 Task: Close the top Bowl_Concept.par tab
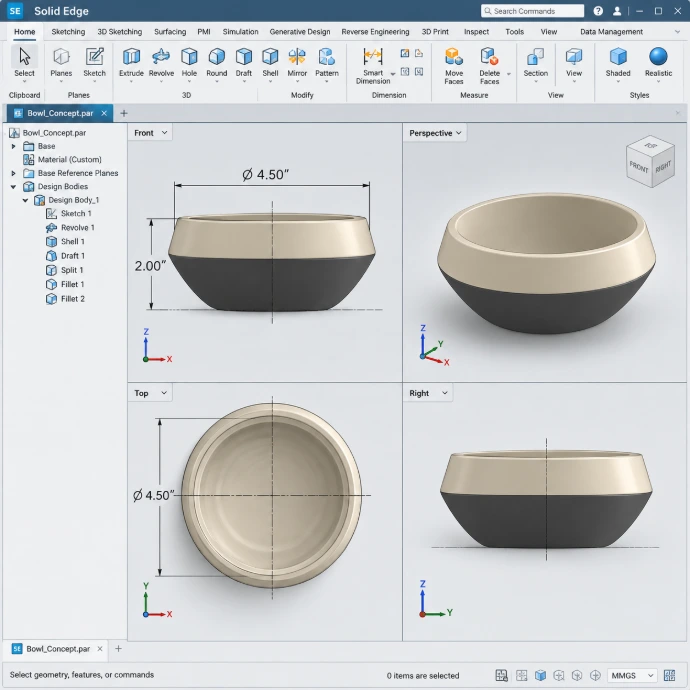click(x=104, y=114)
